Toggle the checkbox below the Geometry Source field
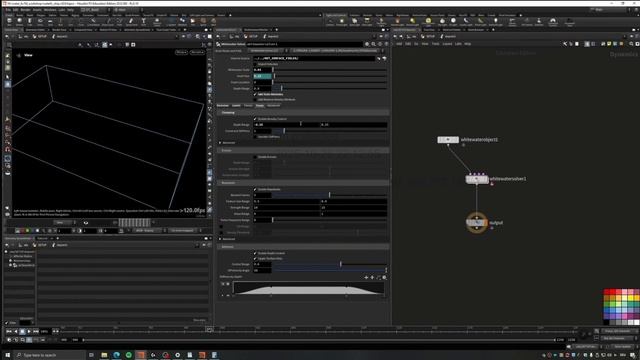 pos(255,64)
